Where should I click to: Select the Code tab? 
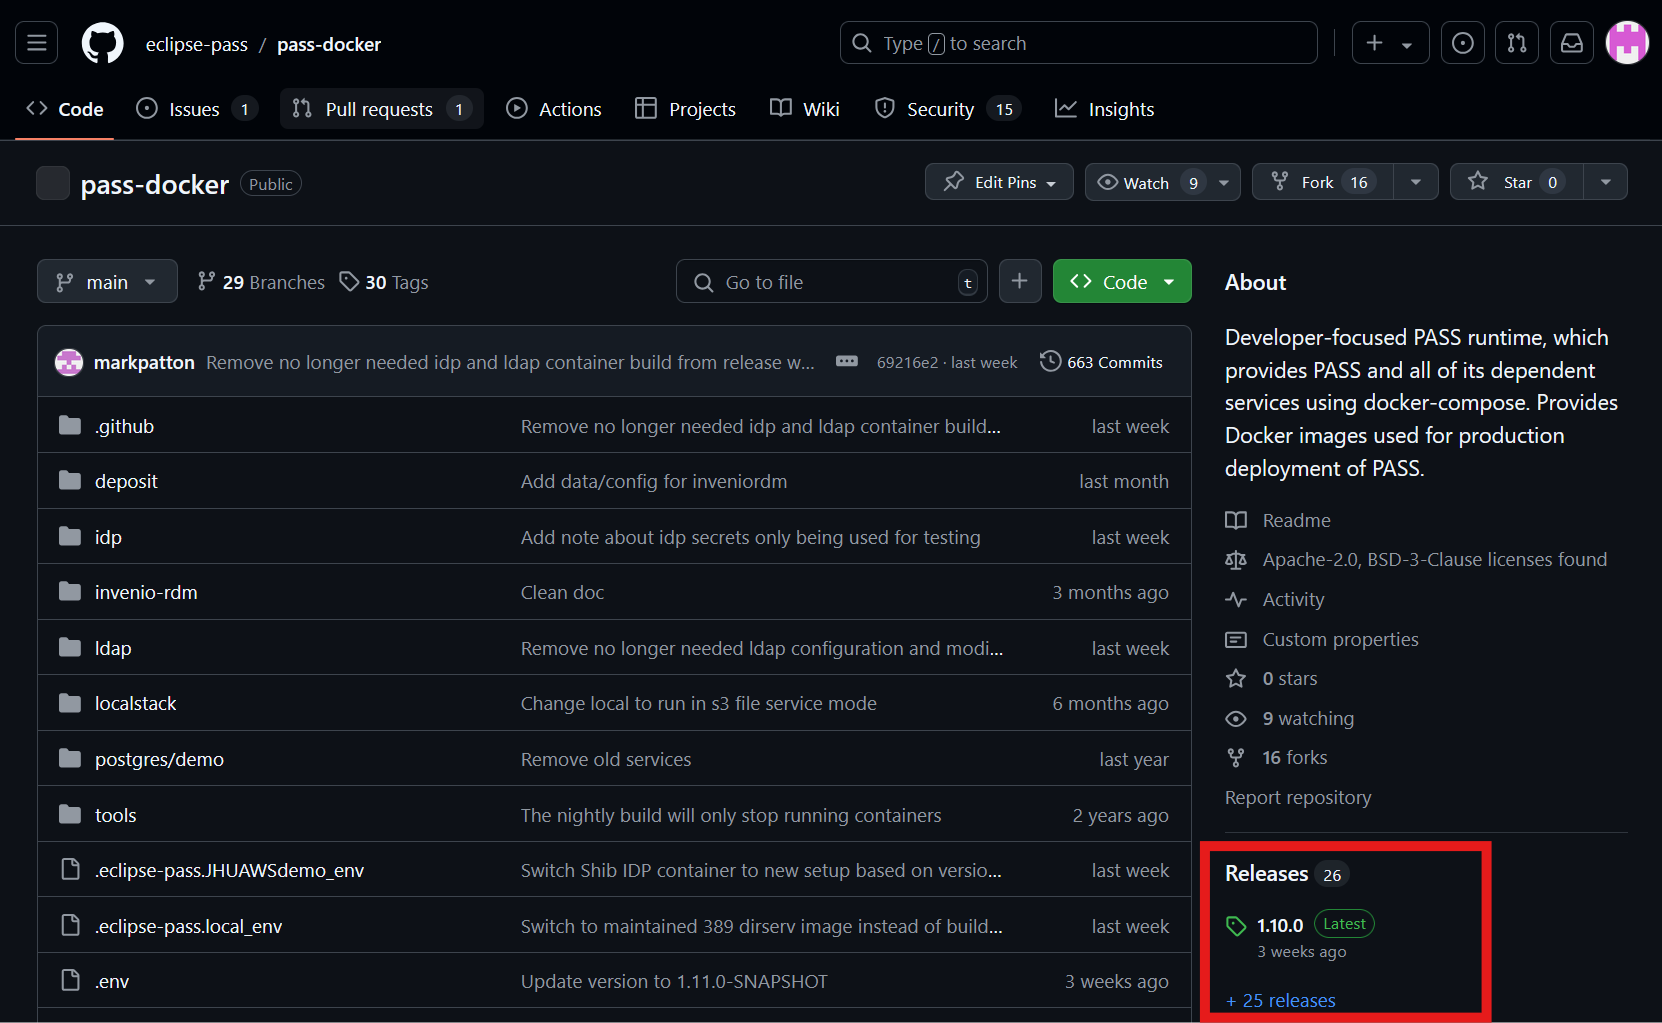point(65,109)
